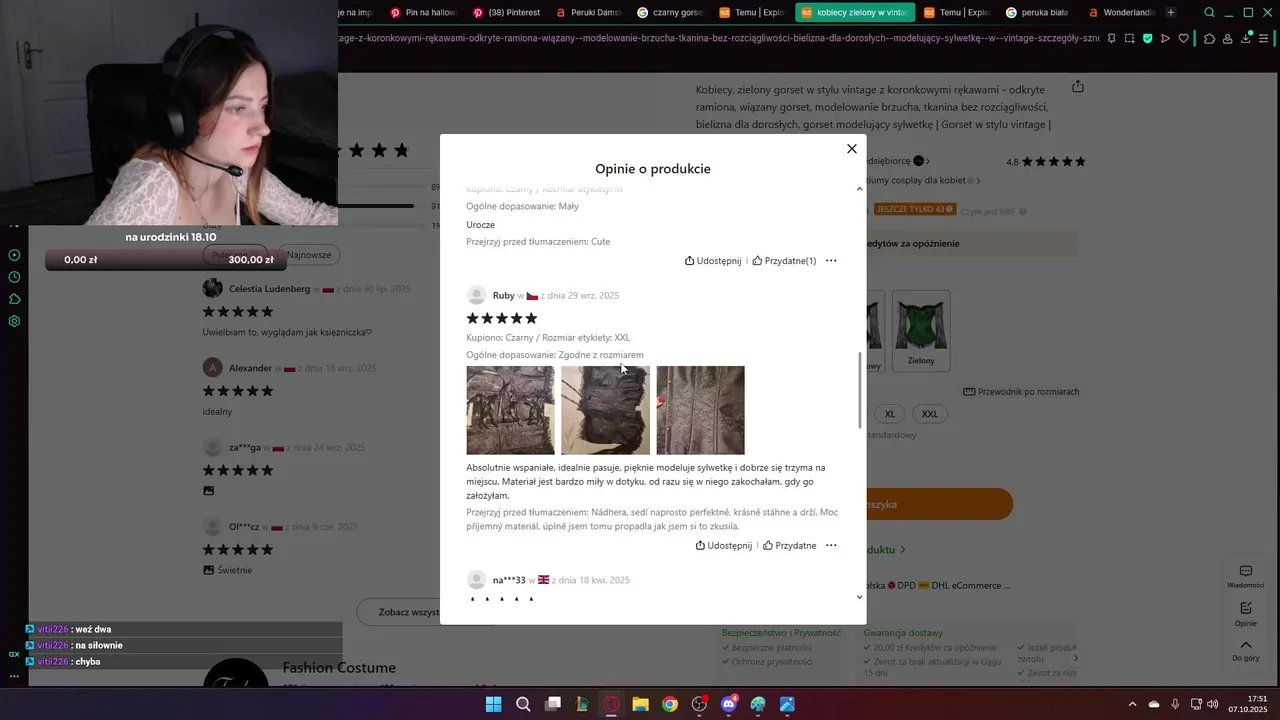Open the settings gear in the Opera sidebar
The height and width of the screenshot is (720, 1280).
point(14,321)
